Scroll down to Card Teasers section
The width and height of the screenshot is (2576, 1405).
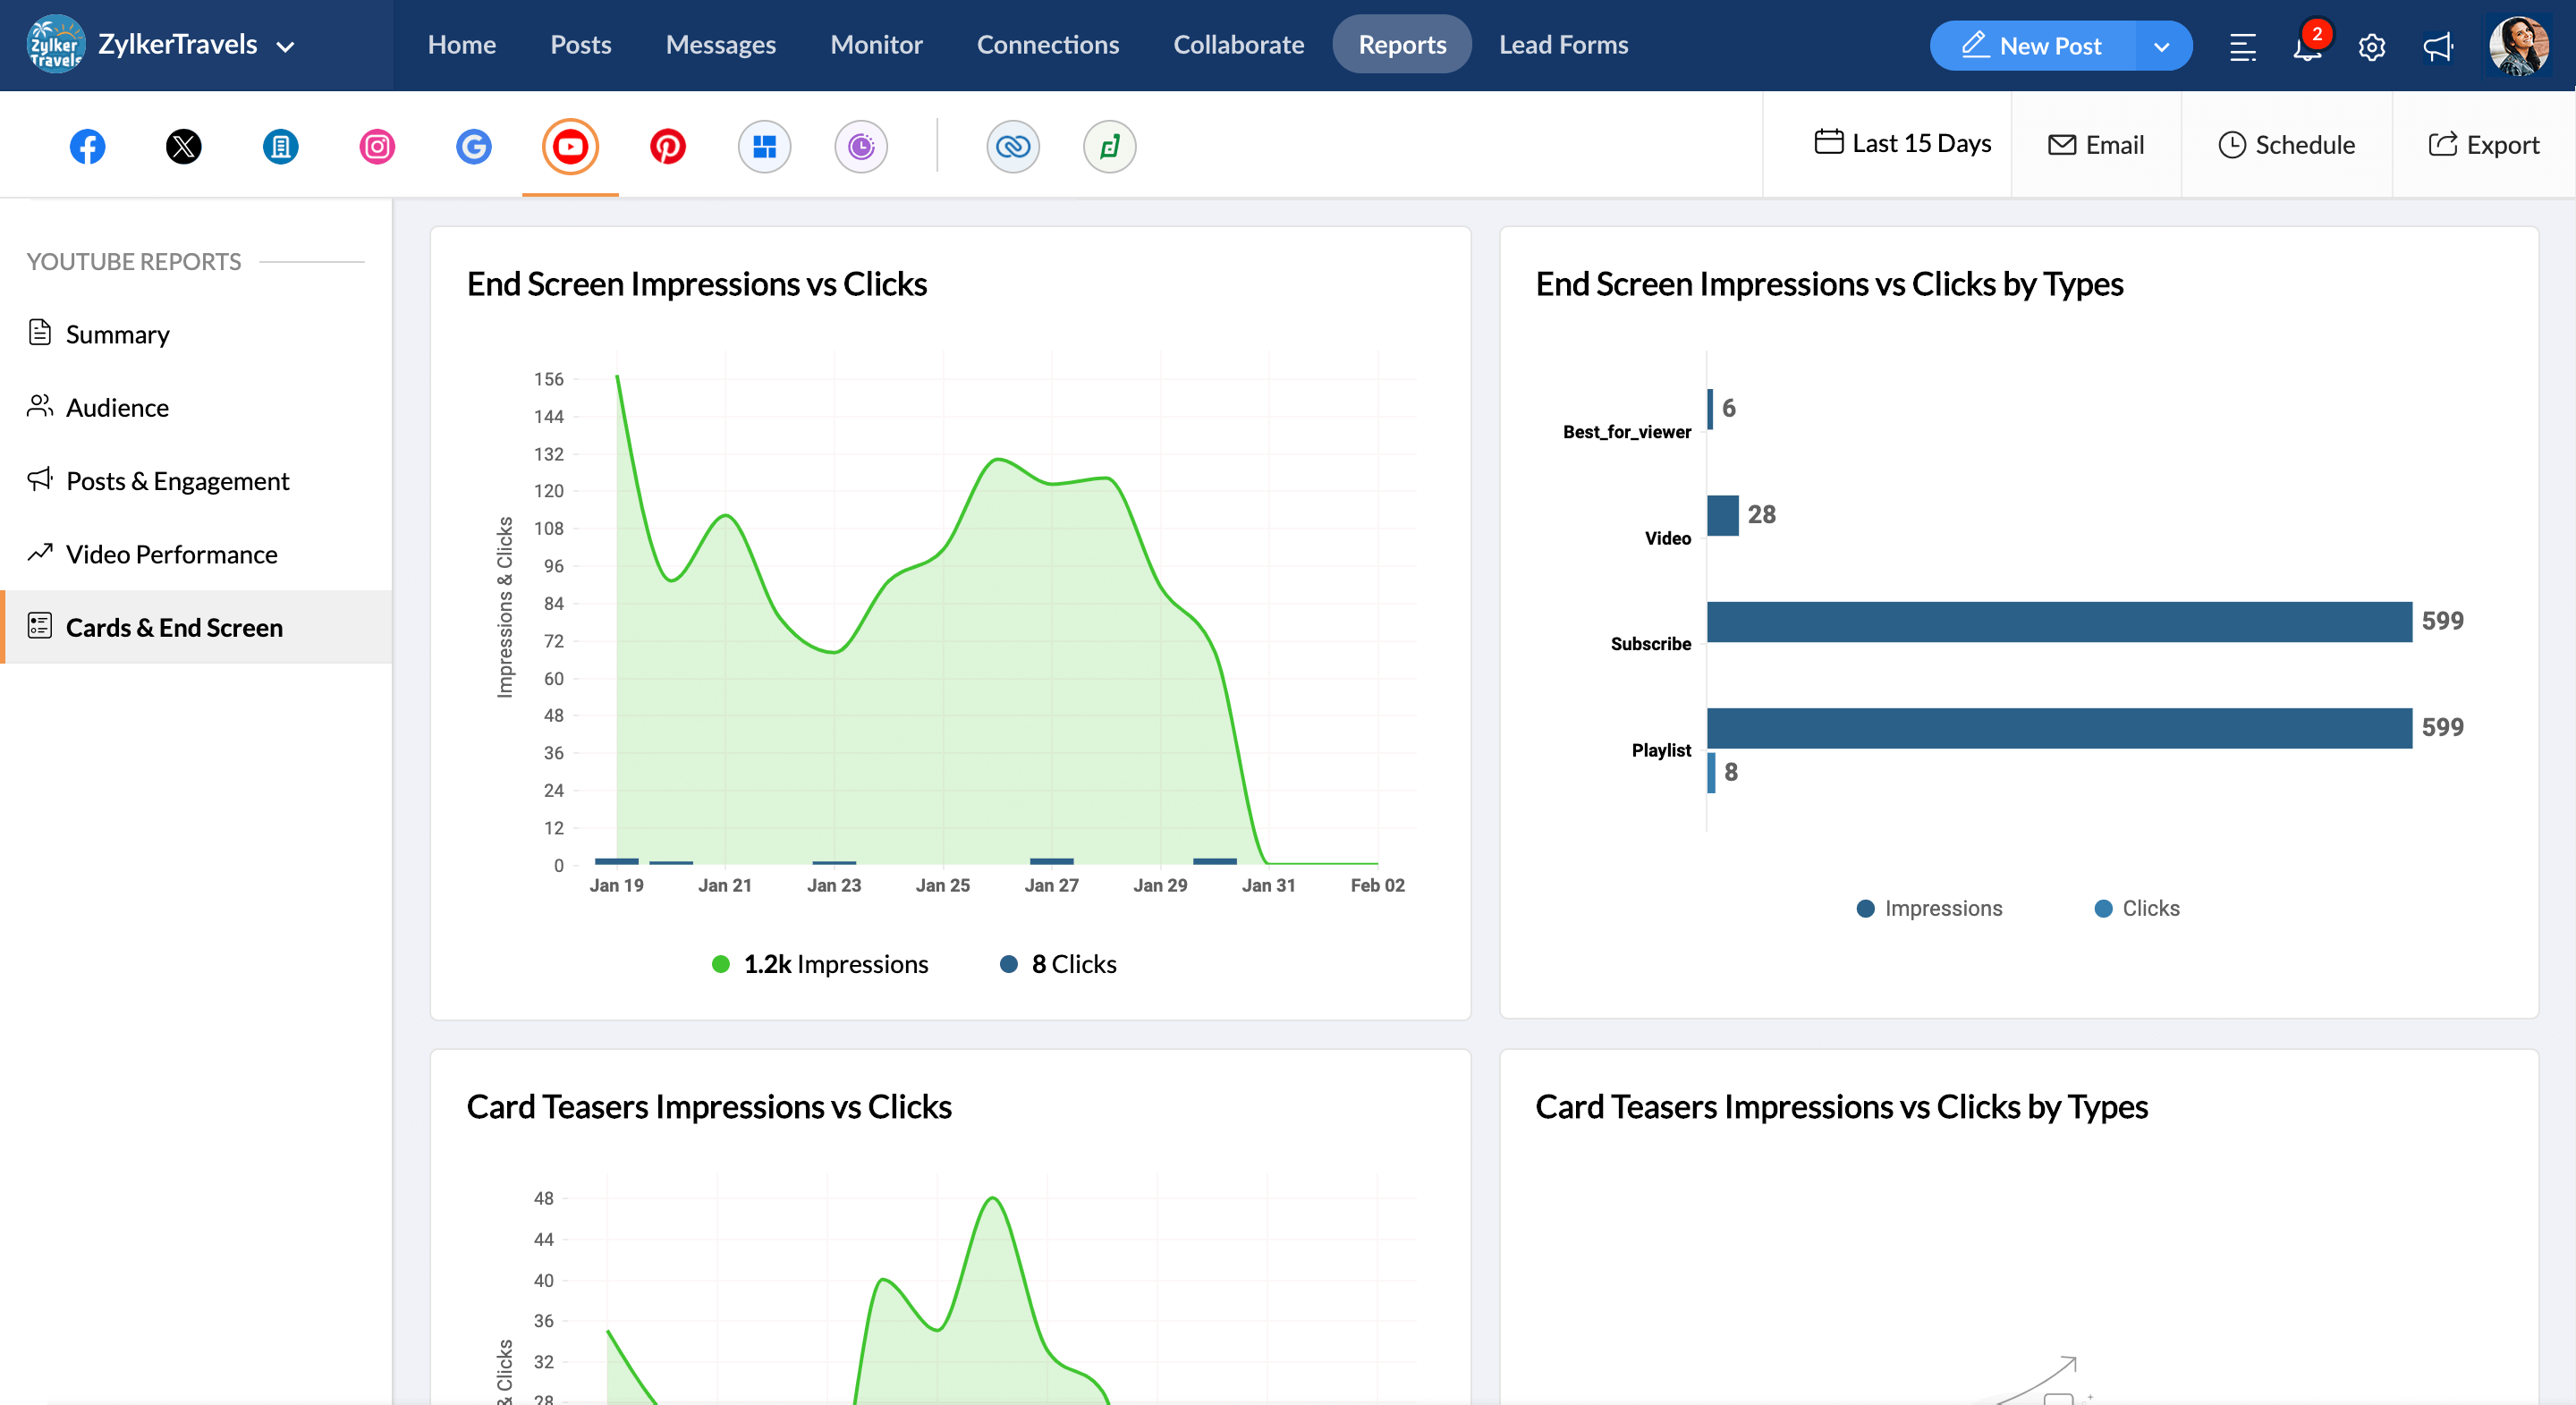(x=709, y=1104)
